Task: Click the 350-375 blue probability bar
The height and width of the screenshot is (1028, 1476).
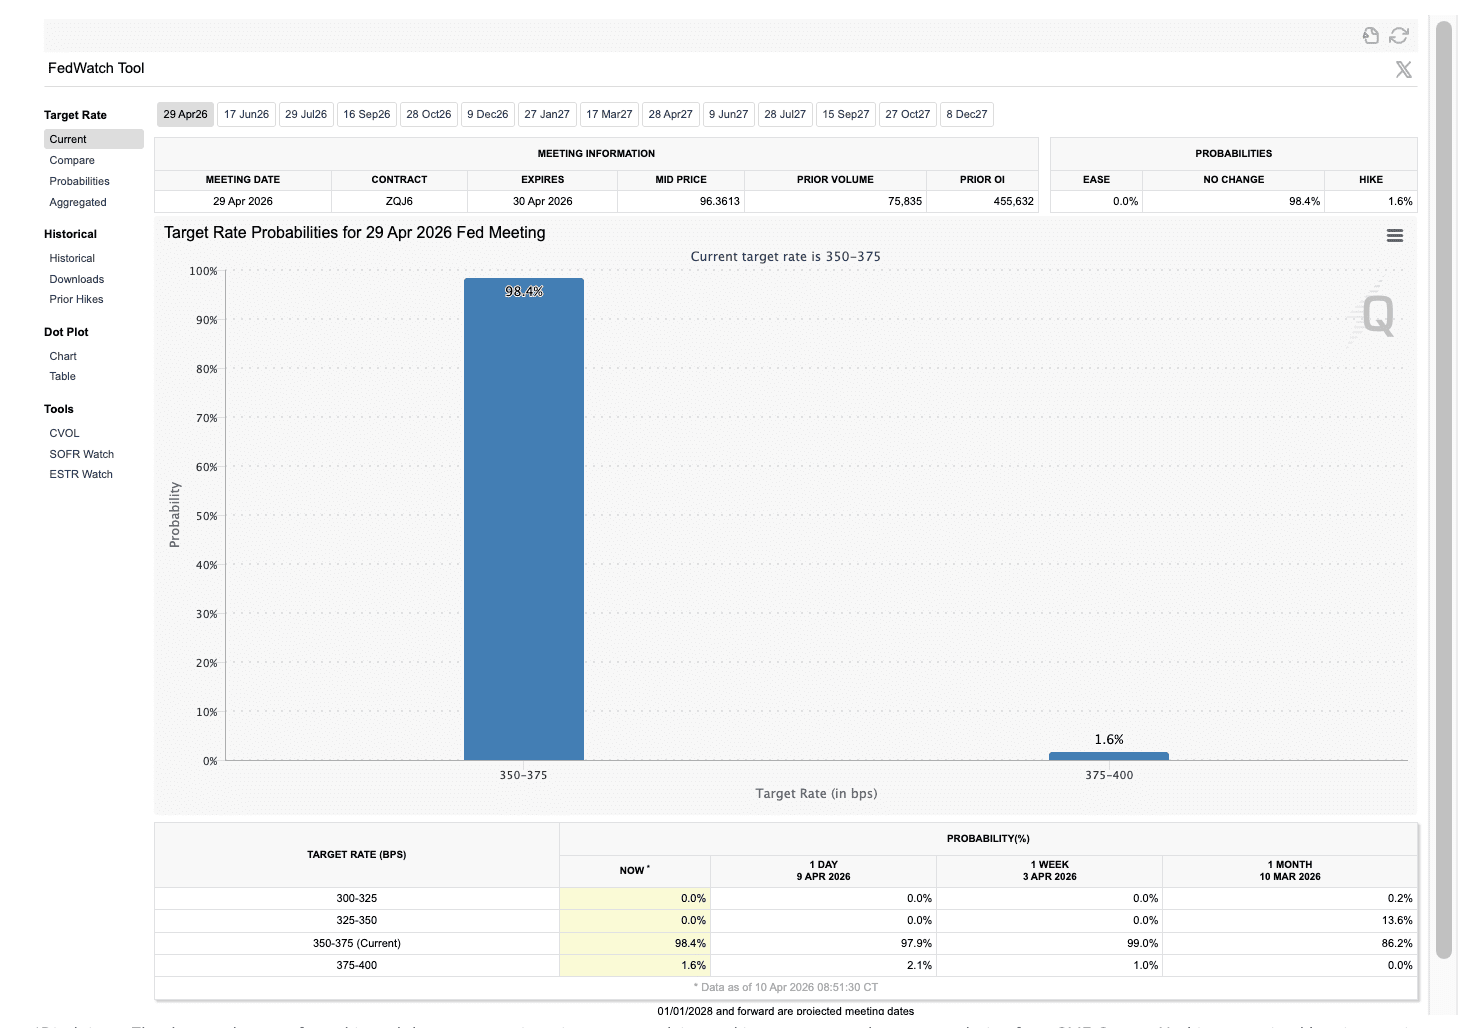Action: point(523,520)
